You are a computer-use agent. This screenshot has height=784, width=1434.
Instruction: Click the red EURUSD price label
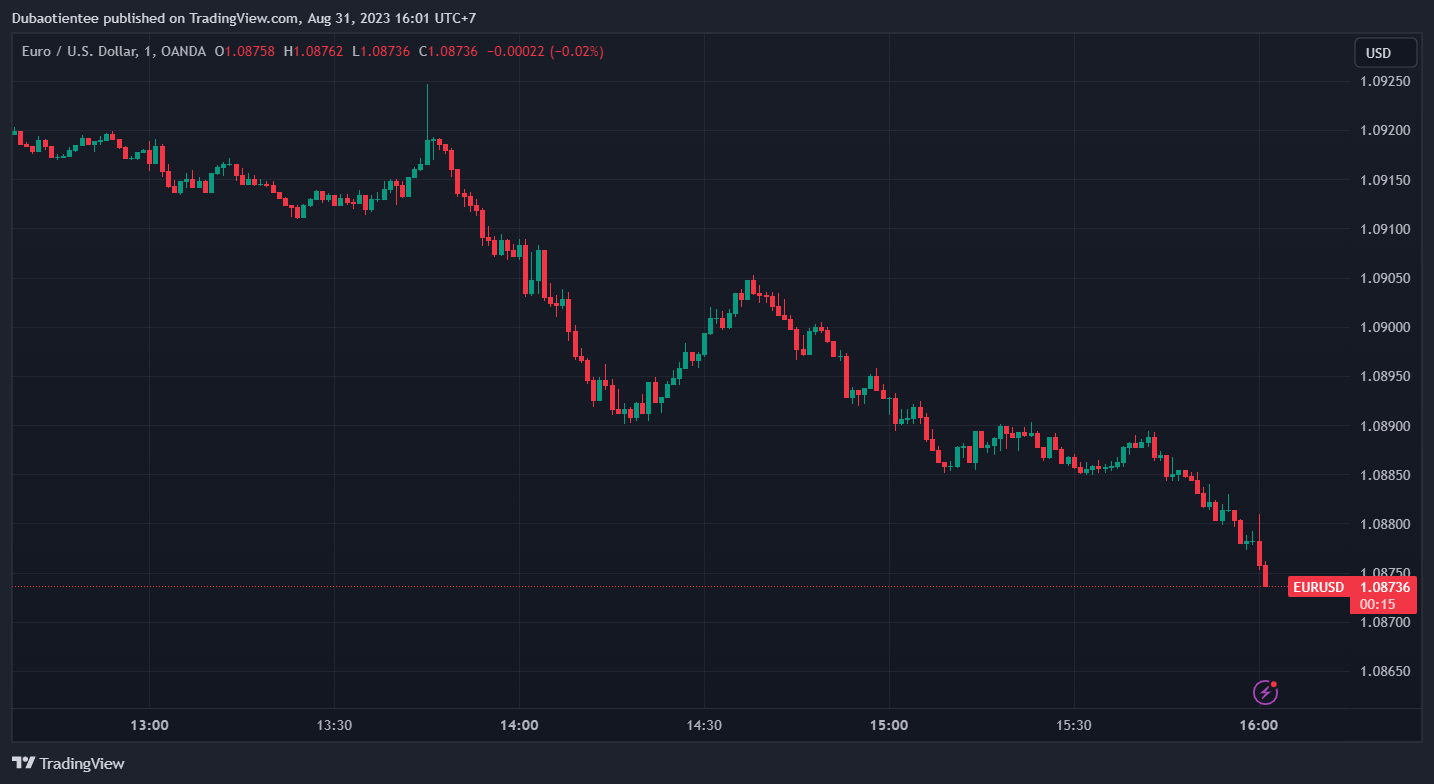coord(1318,587)
